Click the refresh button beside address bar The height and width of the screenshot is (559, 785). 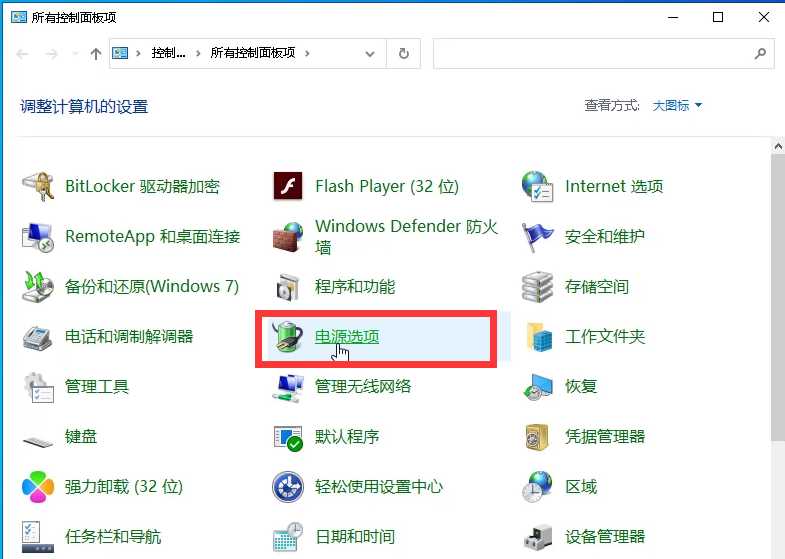(403, 54)
